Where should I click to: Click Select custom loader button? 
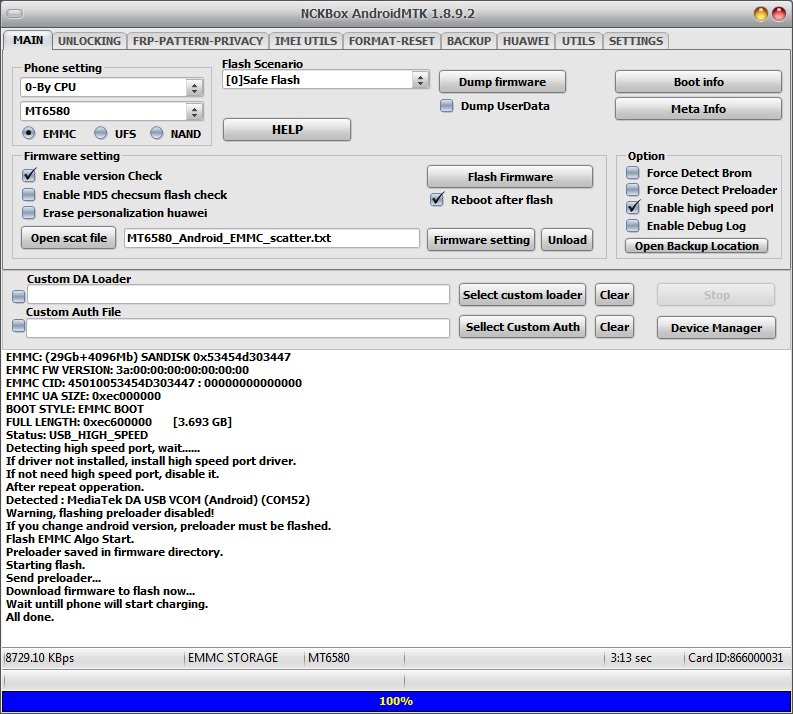click(522, 295)
